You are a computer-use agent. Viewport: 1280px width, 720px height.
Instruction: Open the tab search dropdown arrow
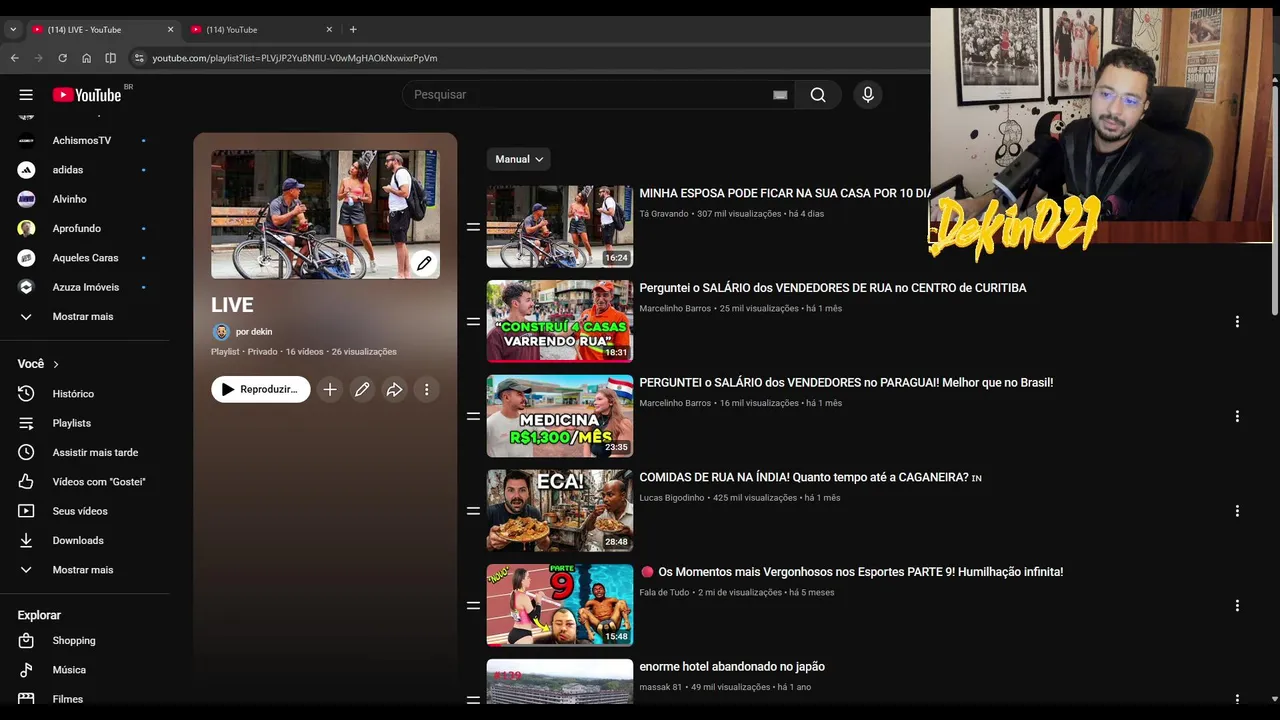point(12,30)
